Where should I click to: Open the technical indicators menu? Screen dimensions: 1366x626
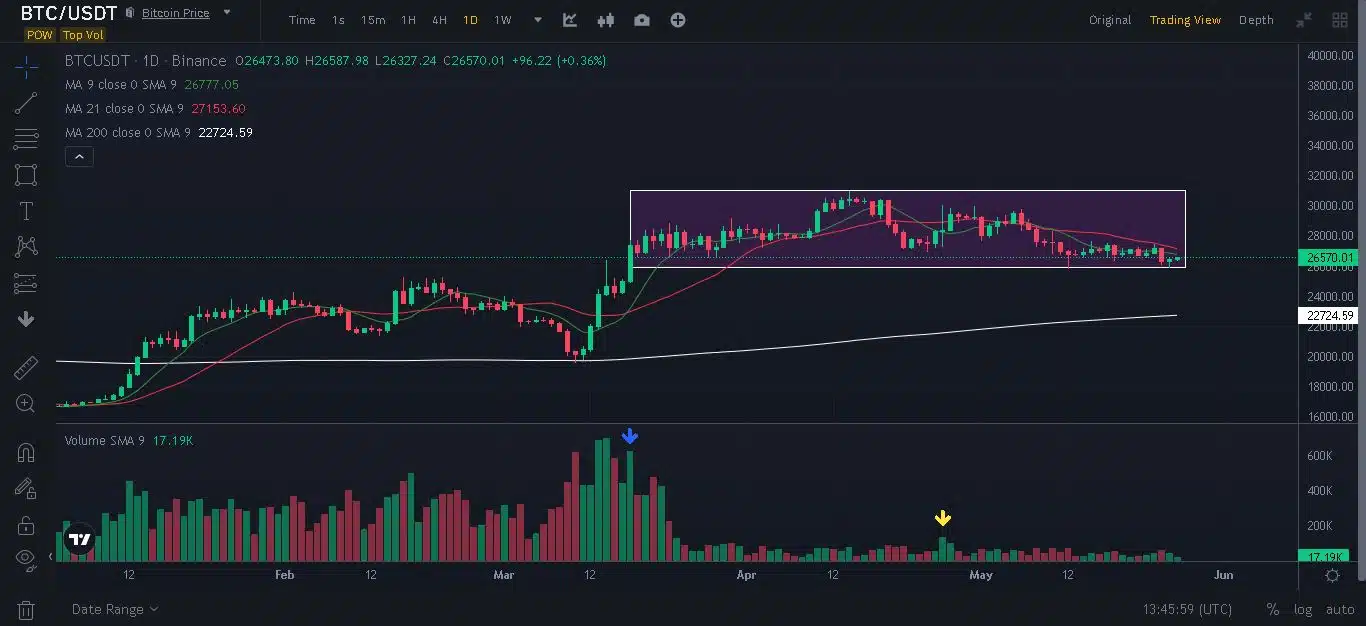pyautogui.click(x=570, y=20)
